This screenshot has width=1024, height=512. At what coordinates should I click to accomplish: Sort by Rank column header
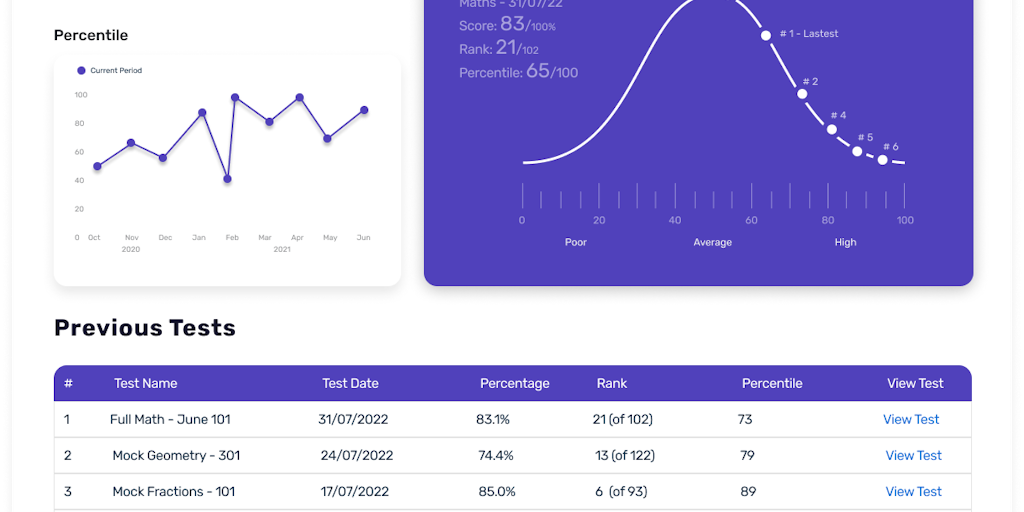click(612, 383)
